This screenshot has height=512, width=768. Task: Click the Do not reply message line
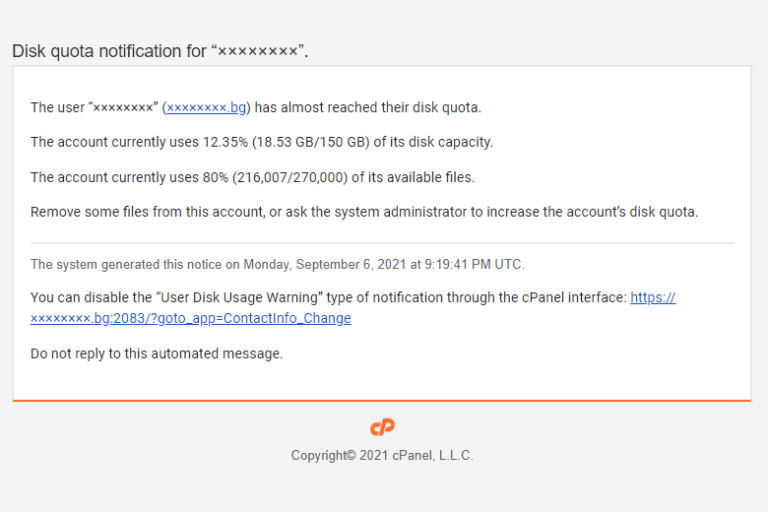click(x=157, y=354)
